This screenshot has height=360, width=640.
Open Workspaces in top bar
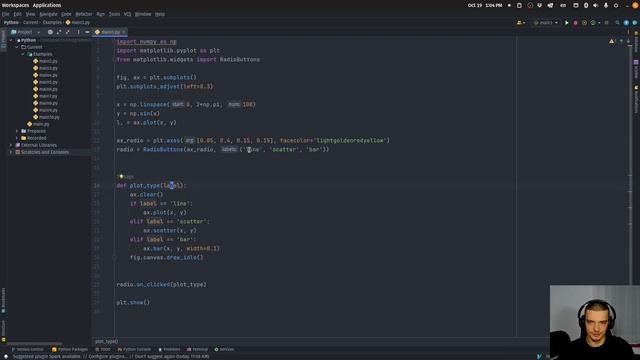pos(16,5)
